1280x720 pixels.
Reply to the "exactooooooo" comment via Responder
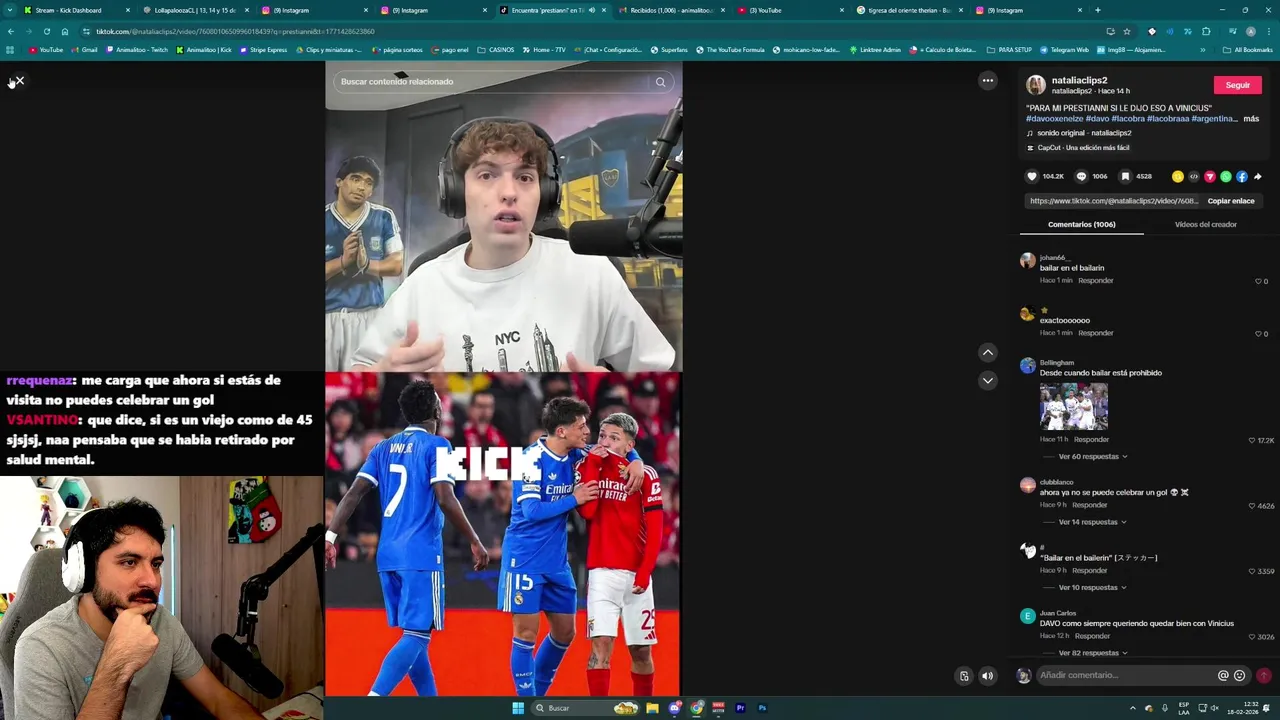pos(1095,333)
